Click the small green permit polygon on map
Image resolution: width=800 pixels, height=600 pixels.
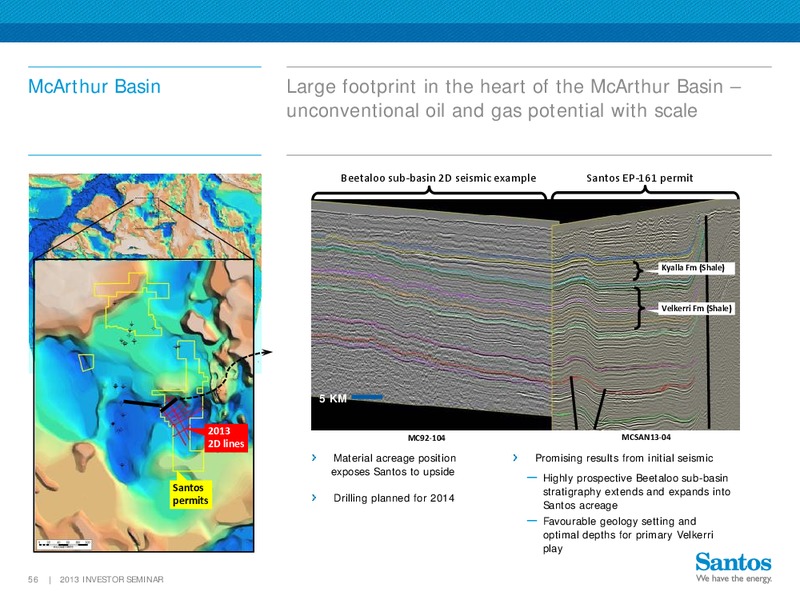(x=87, y=362)
